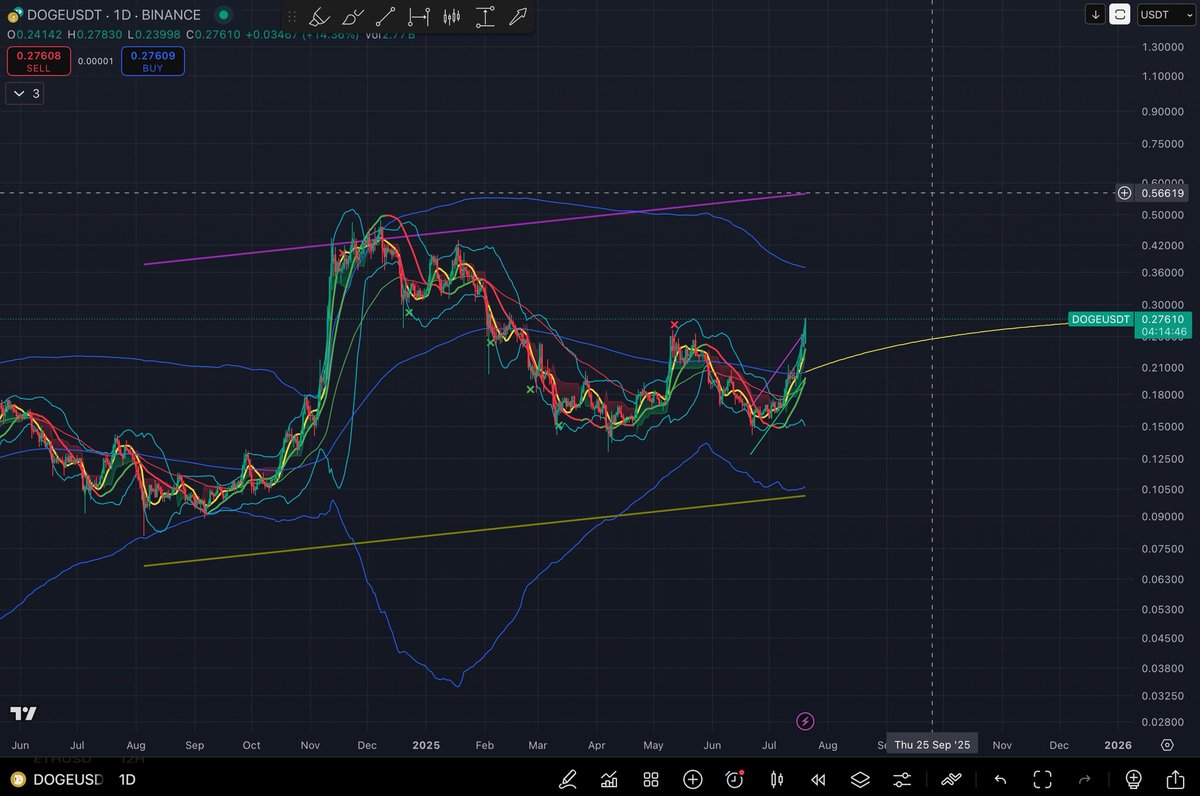The image size is (1200, 796).
Task: Click the Thu 25 Sep '25 date label
Action: [932, 745]
